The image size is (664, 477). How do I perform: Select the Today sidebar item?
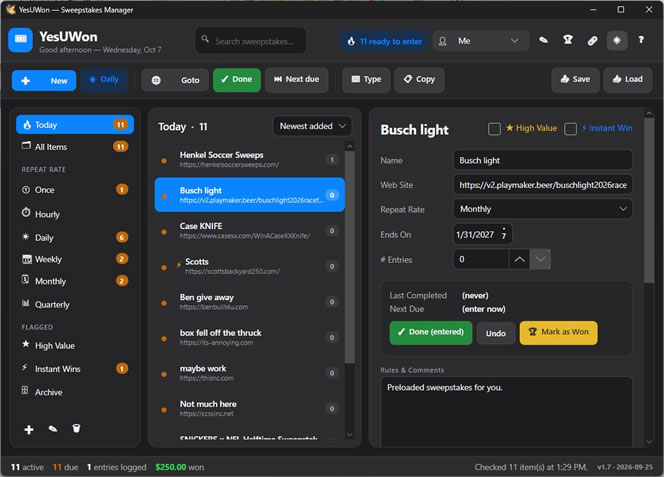tap(75, 125)
